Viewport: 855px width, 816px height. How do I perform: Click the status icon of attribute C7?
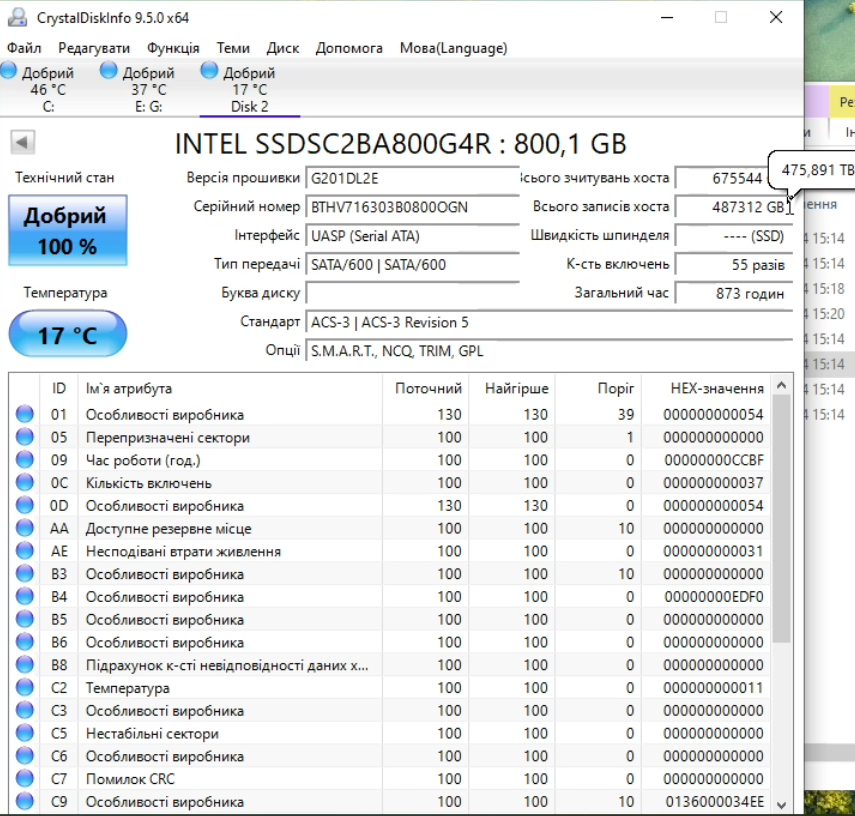click(25, 779)
